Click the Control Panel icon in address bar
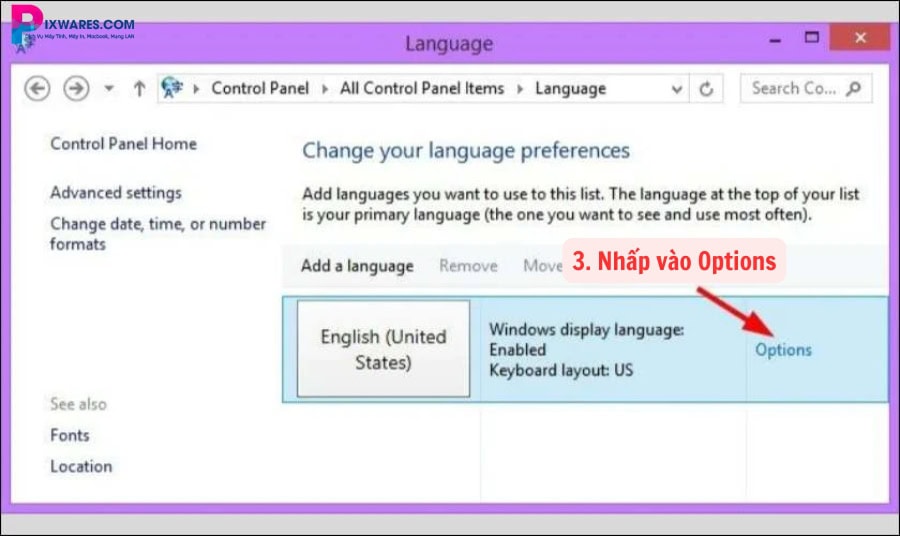This screenshot has width=900, height=536. pyautogui.click(x=173, y=89)
